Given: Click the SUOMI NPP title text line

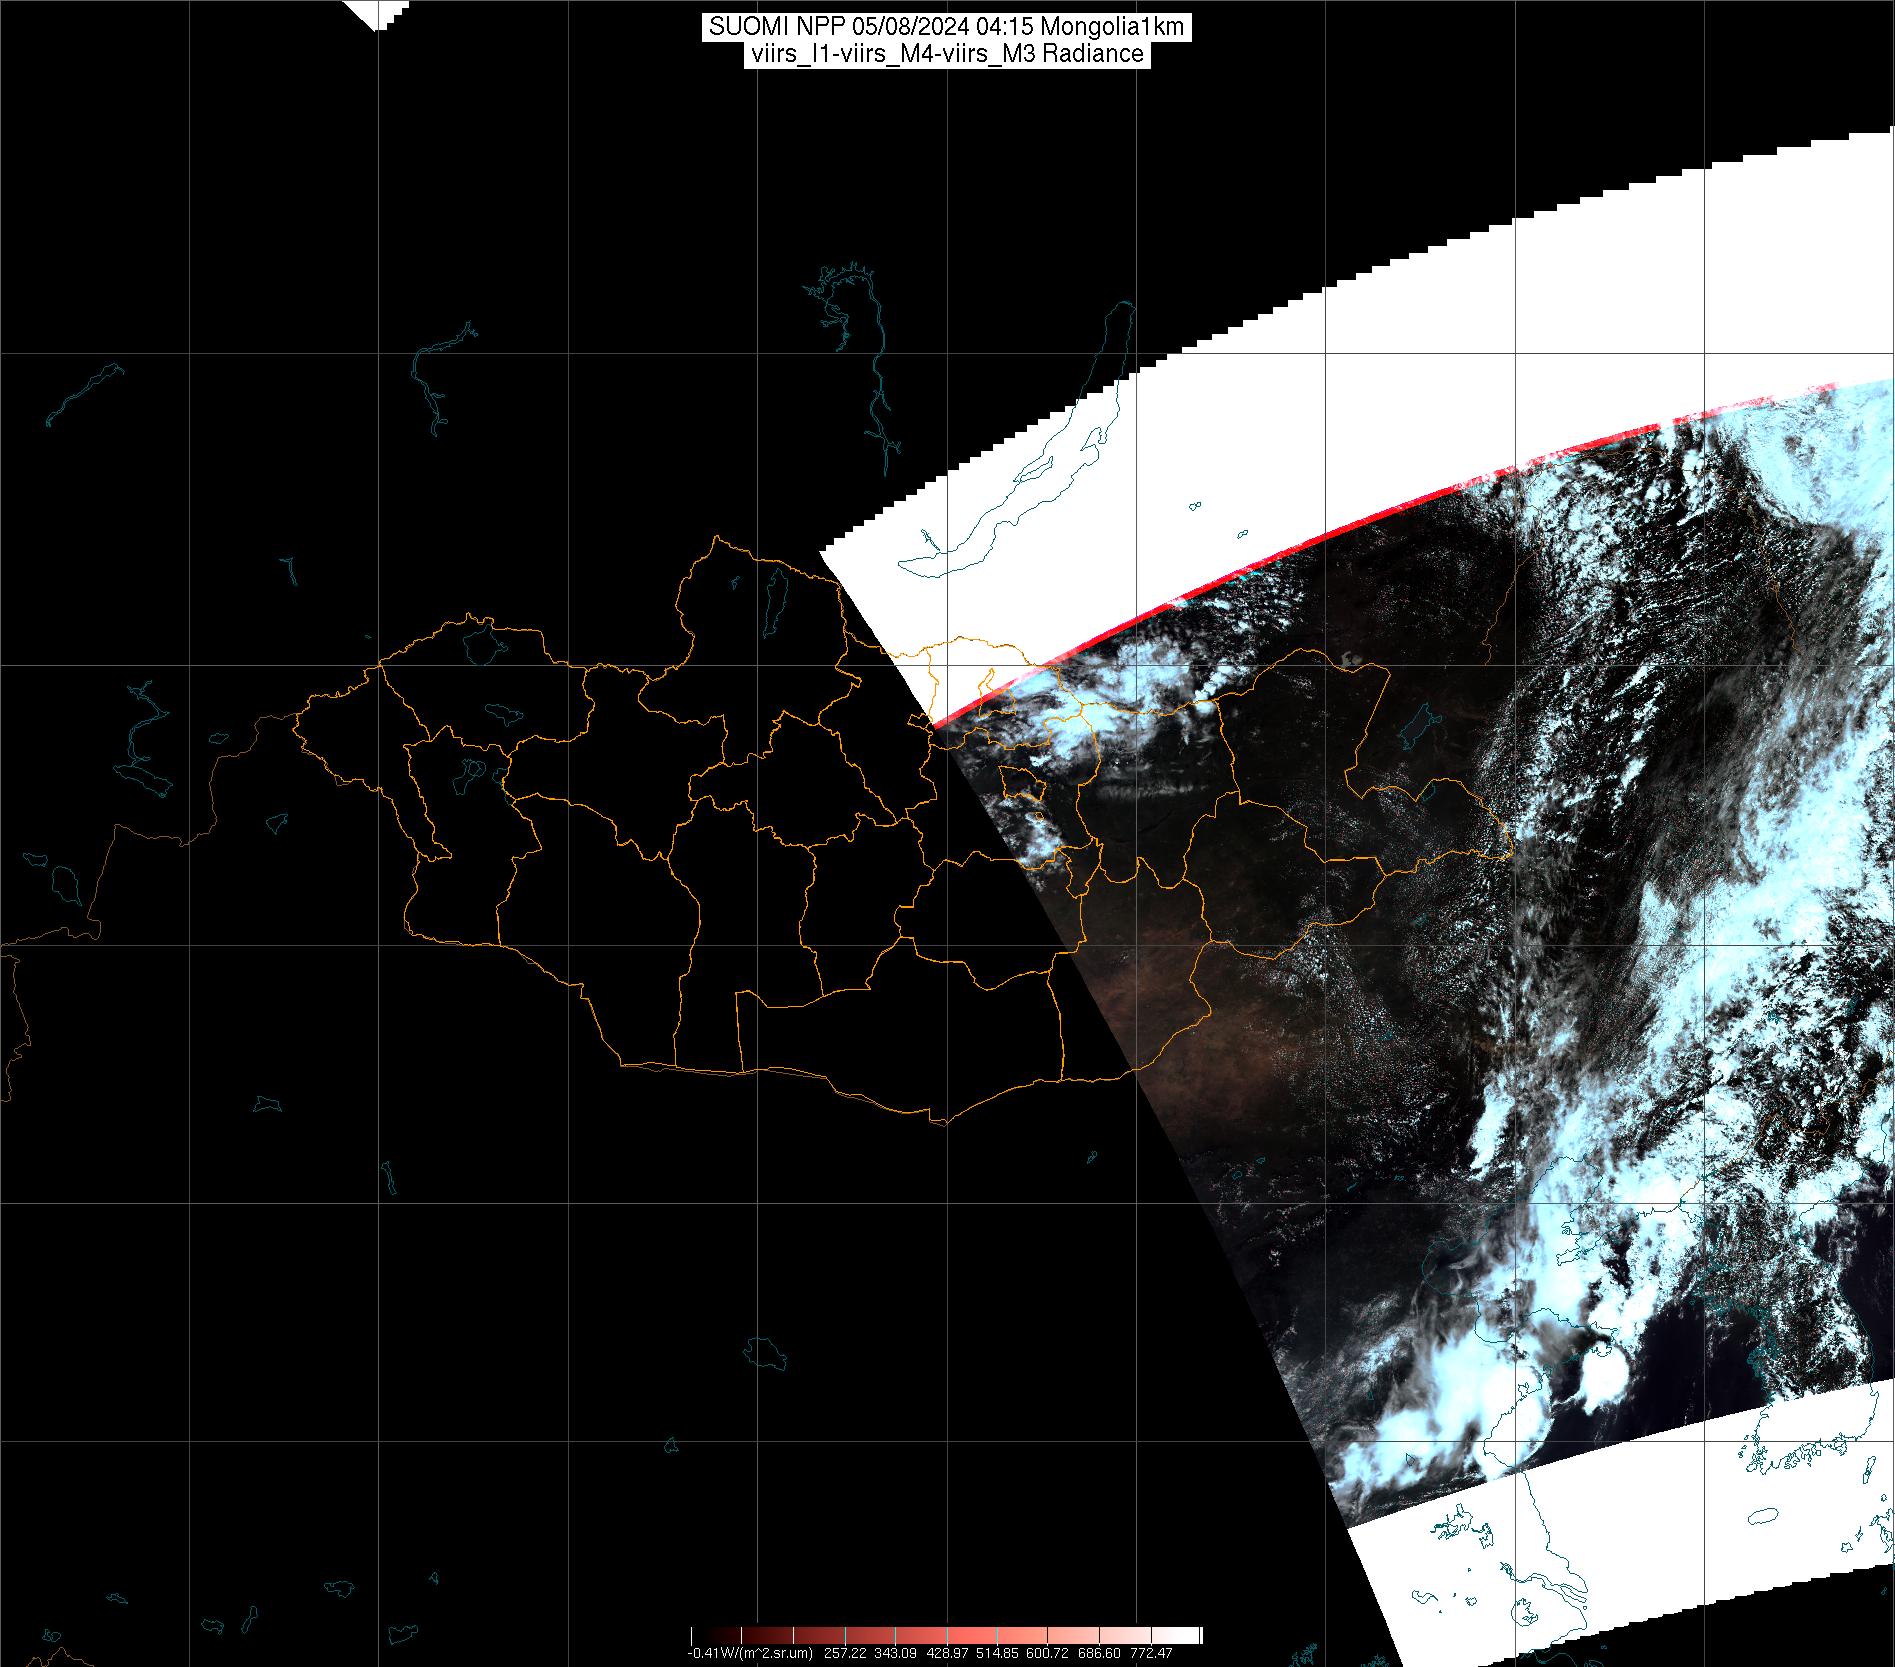Looking at the screenshot, I should [946, 27].
